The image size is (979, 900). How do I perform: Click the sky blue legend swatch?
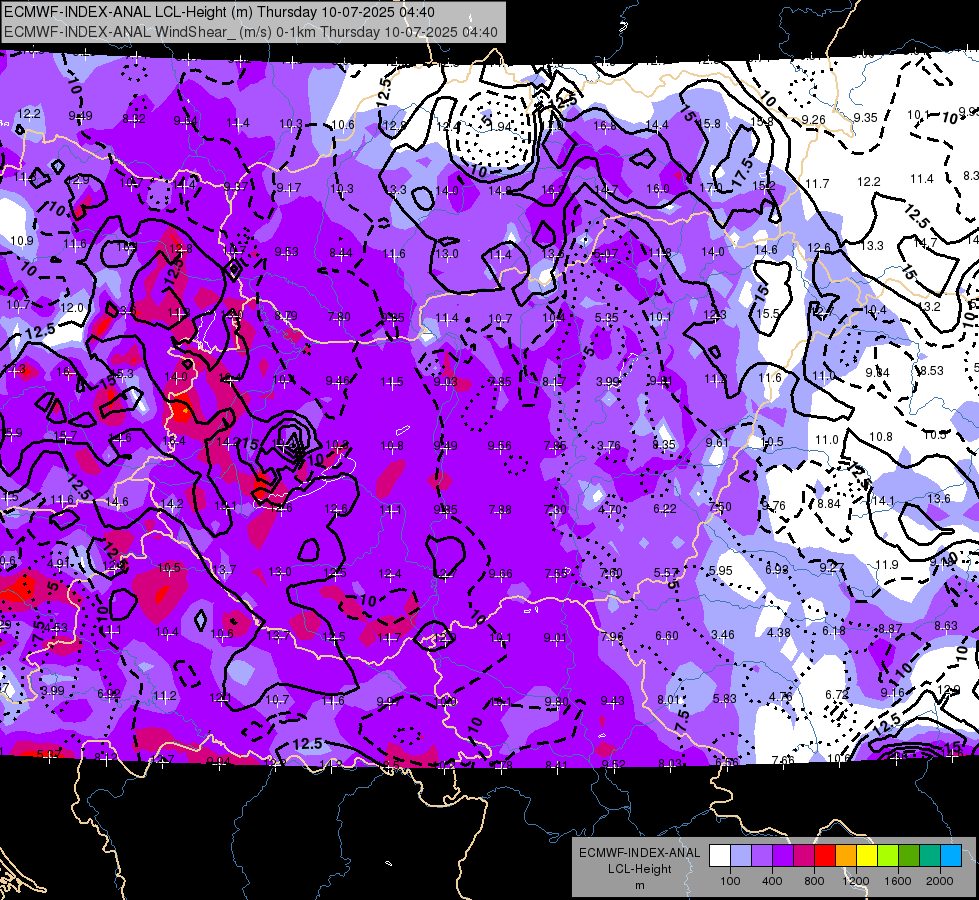951,856
